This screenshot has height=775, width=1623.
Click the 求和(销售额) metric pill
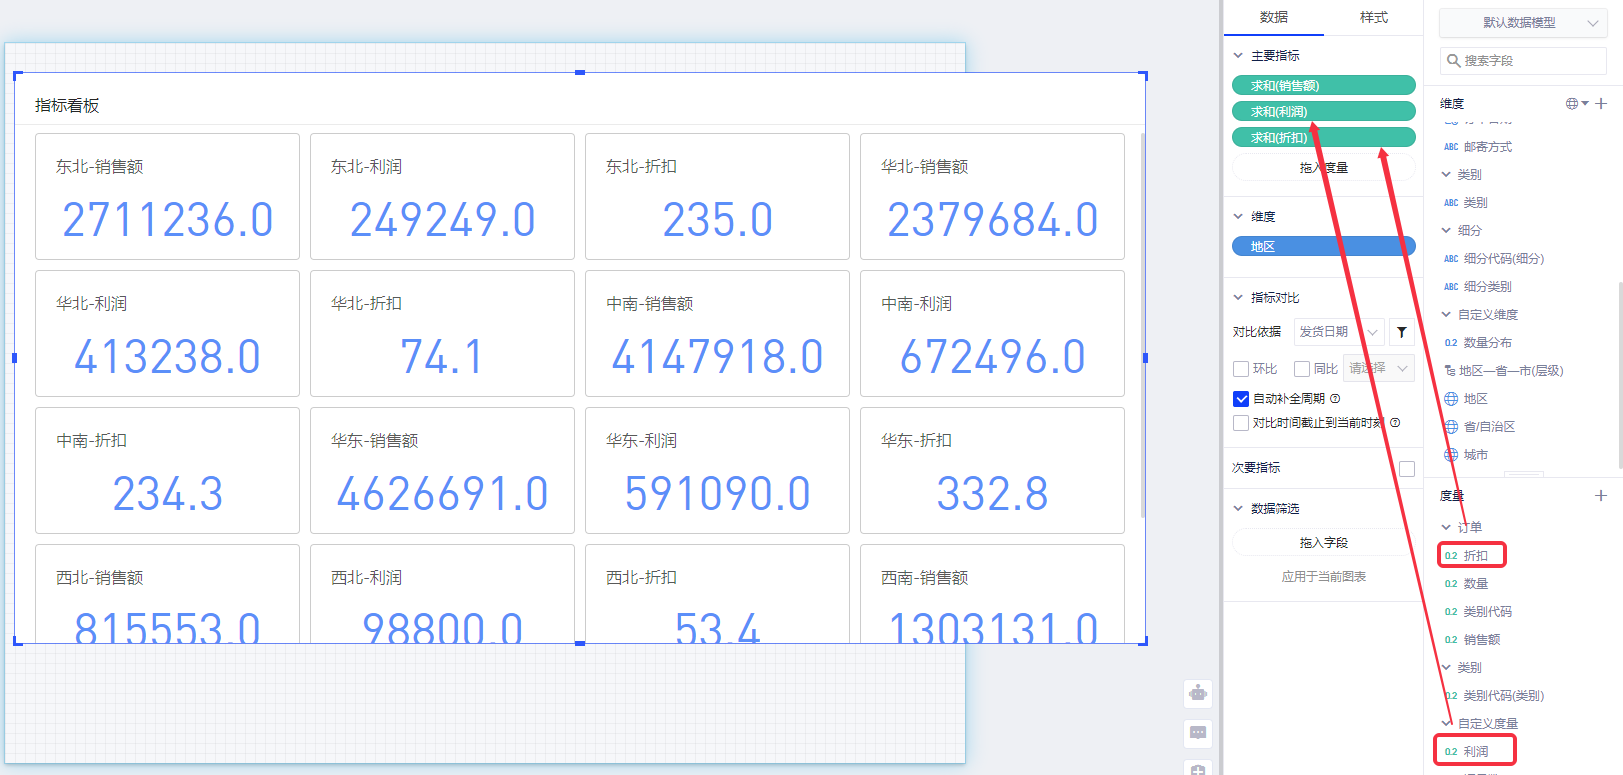(1323, 86)
